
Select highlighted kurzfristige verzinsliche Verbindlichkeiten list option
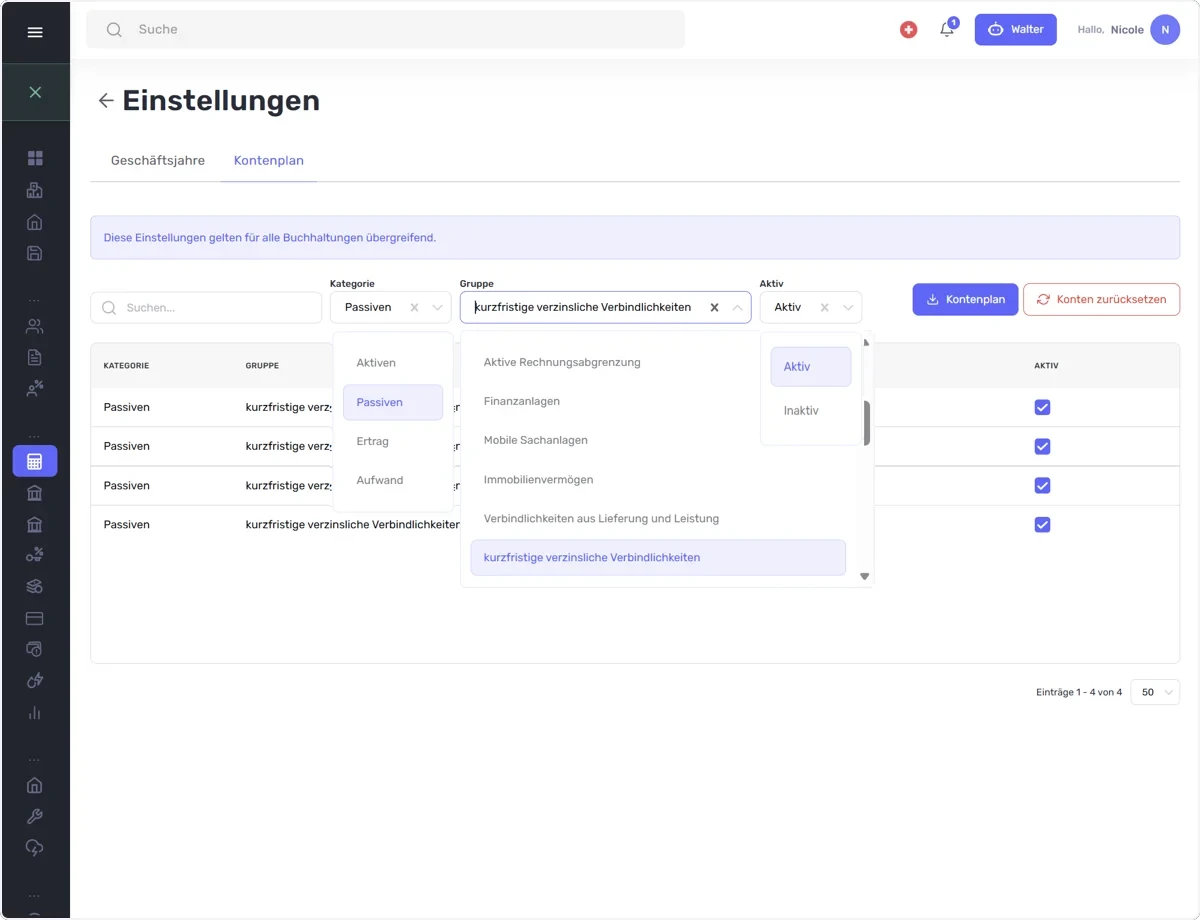tap(658, 558)
